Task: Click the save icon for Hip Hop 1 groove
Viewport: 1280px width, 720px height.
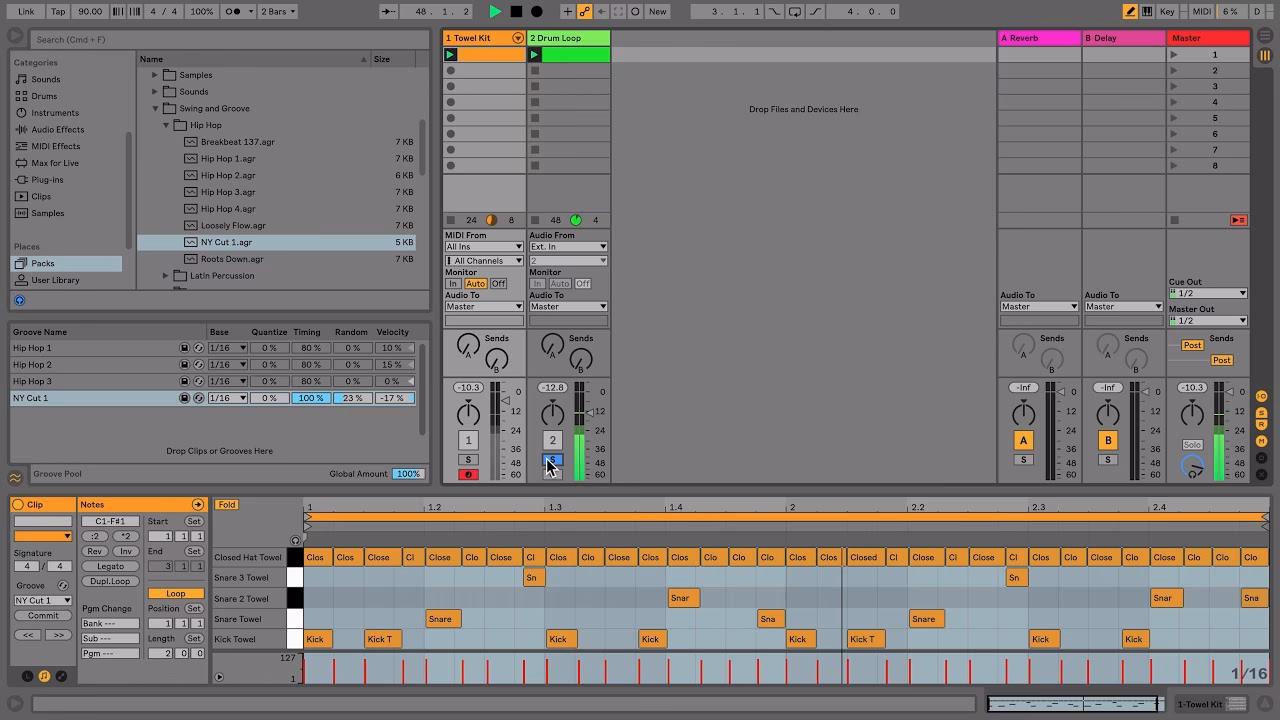Action: click(x=184, y=348)
